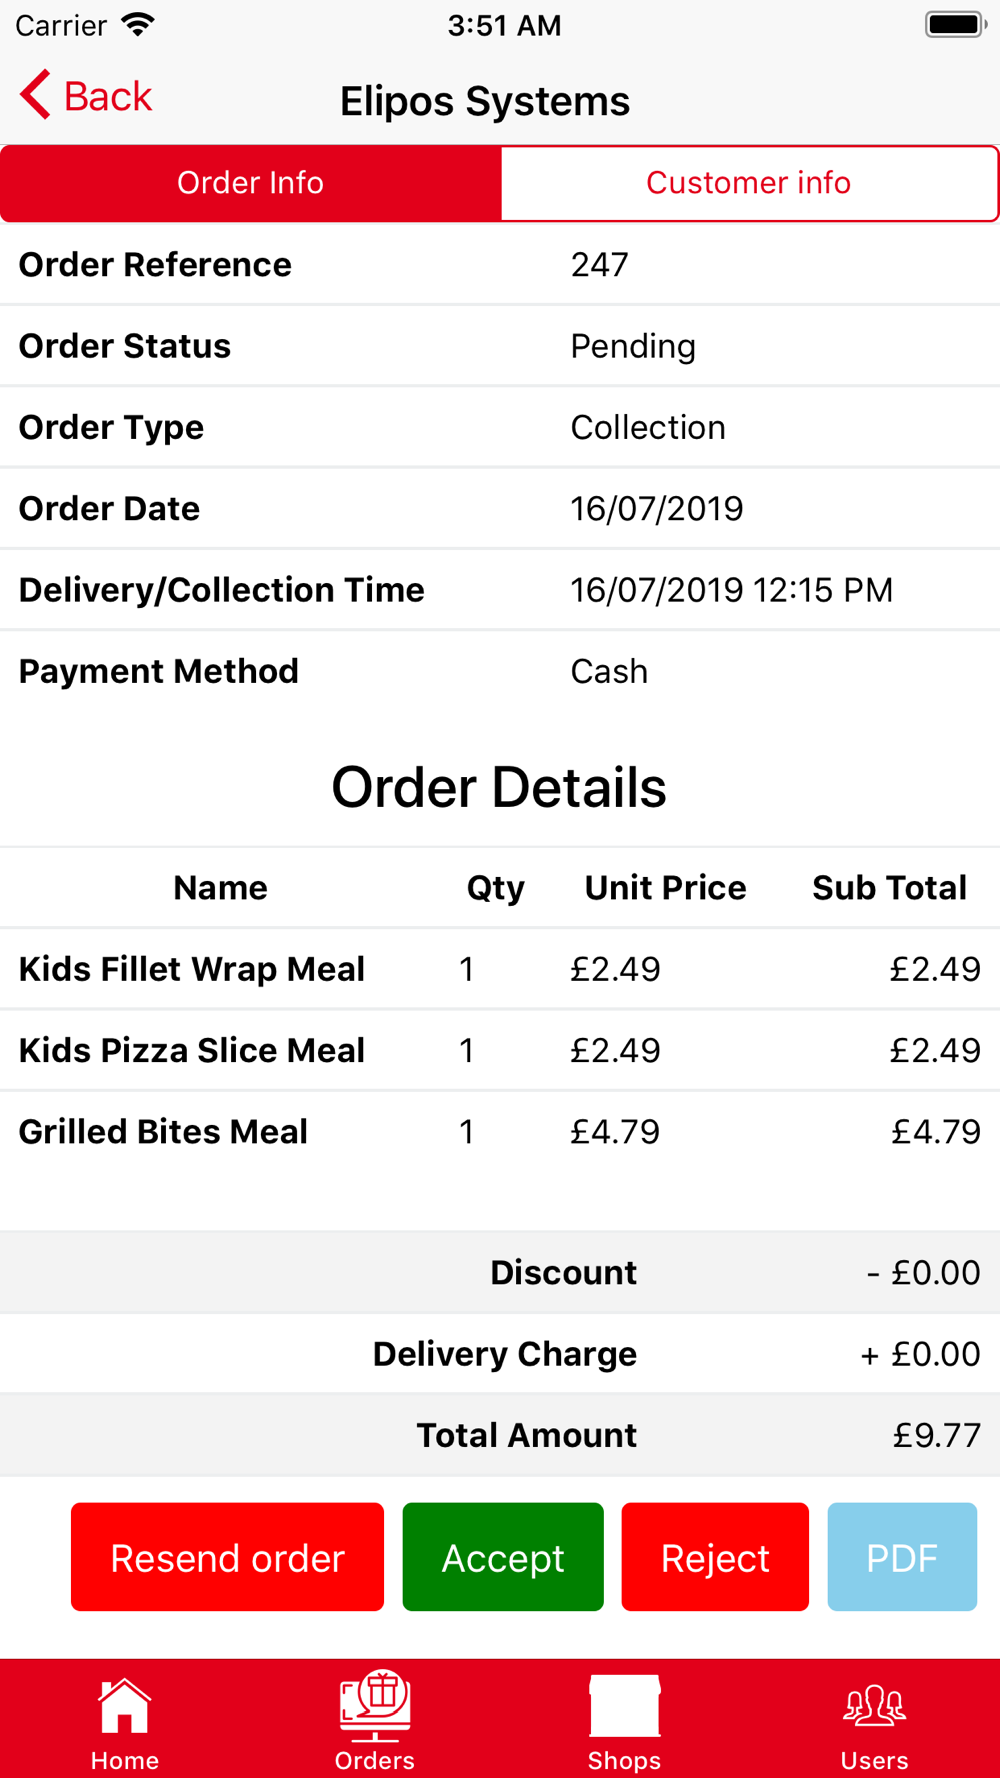Select the Grilled Bites Meal row
Image resolution: width=1000 pixels, height=1778 pixels.
[500, 1132]
